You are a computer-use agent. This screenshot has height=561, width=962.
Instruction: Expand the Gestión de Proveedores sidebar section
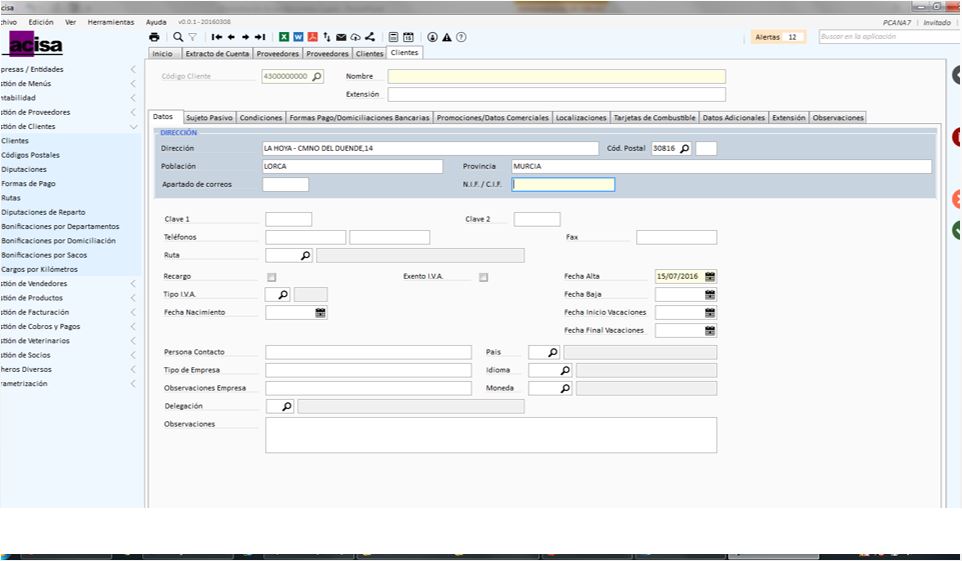[x=133, y=112]
